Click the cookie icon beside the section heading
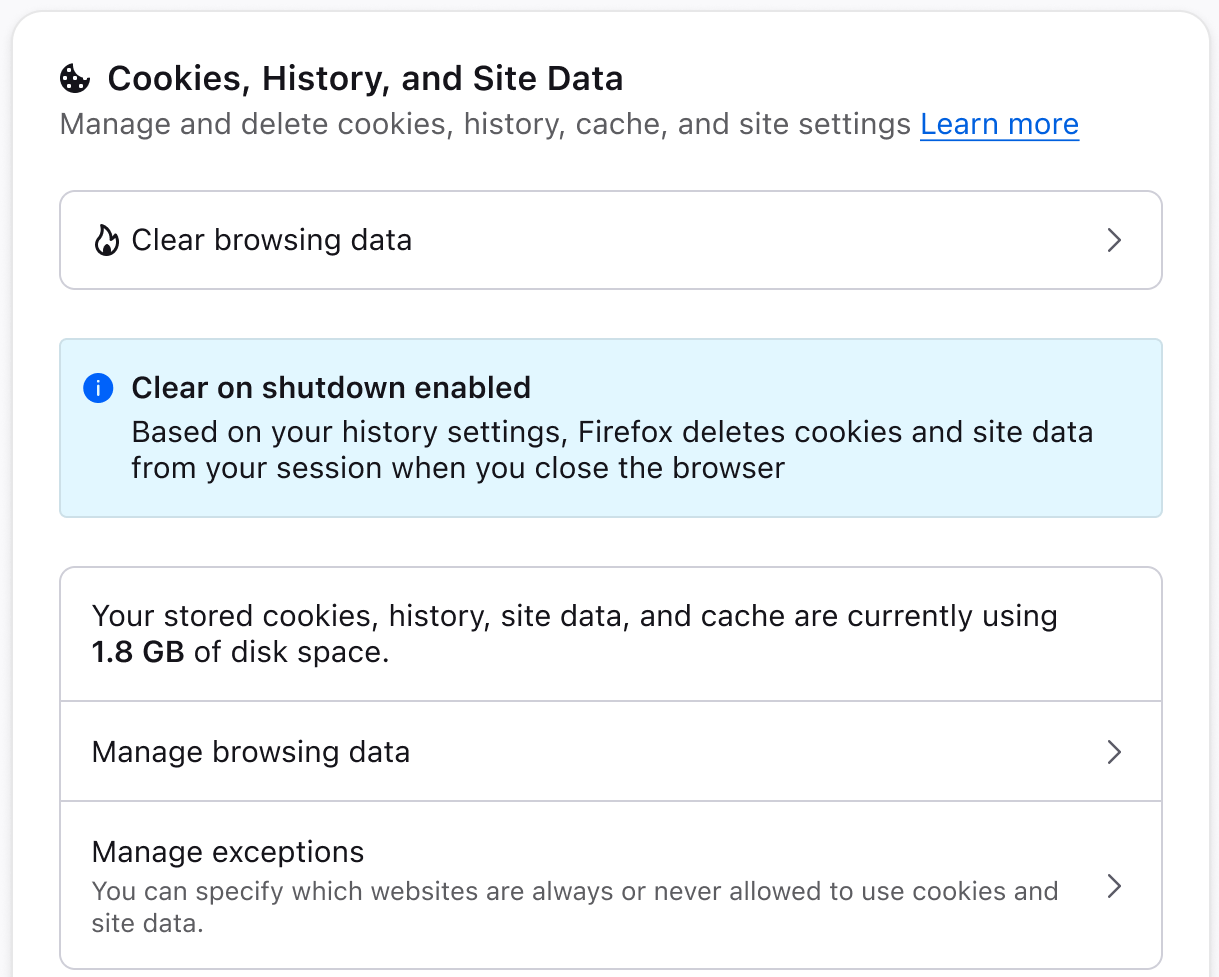Screen dimensions: 1219x977 [75, 78]
